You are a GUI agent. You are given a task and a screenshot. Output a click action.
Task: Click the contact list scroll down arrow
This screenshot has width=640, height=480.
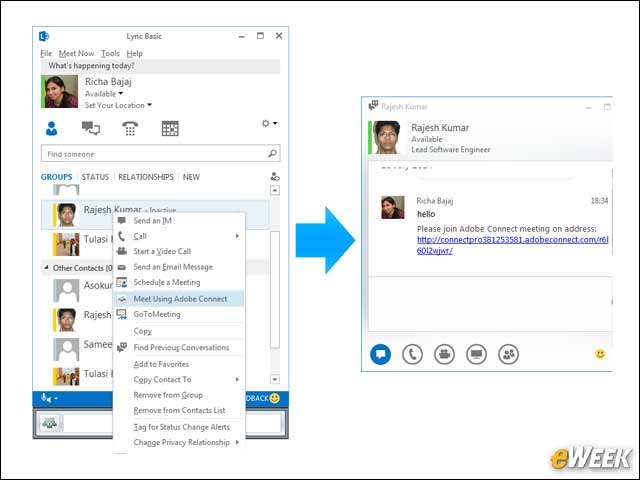[275, 379]
